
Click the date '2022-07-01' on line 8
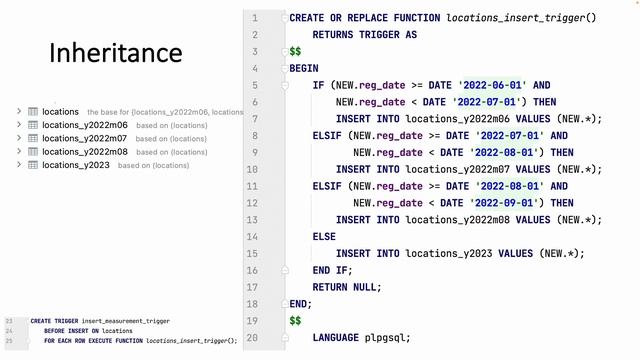510,136
